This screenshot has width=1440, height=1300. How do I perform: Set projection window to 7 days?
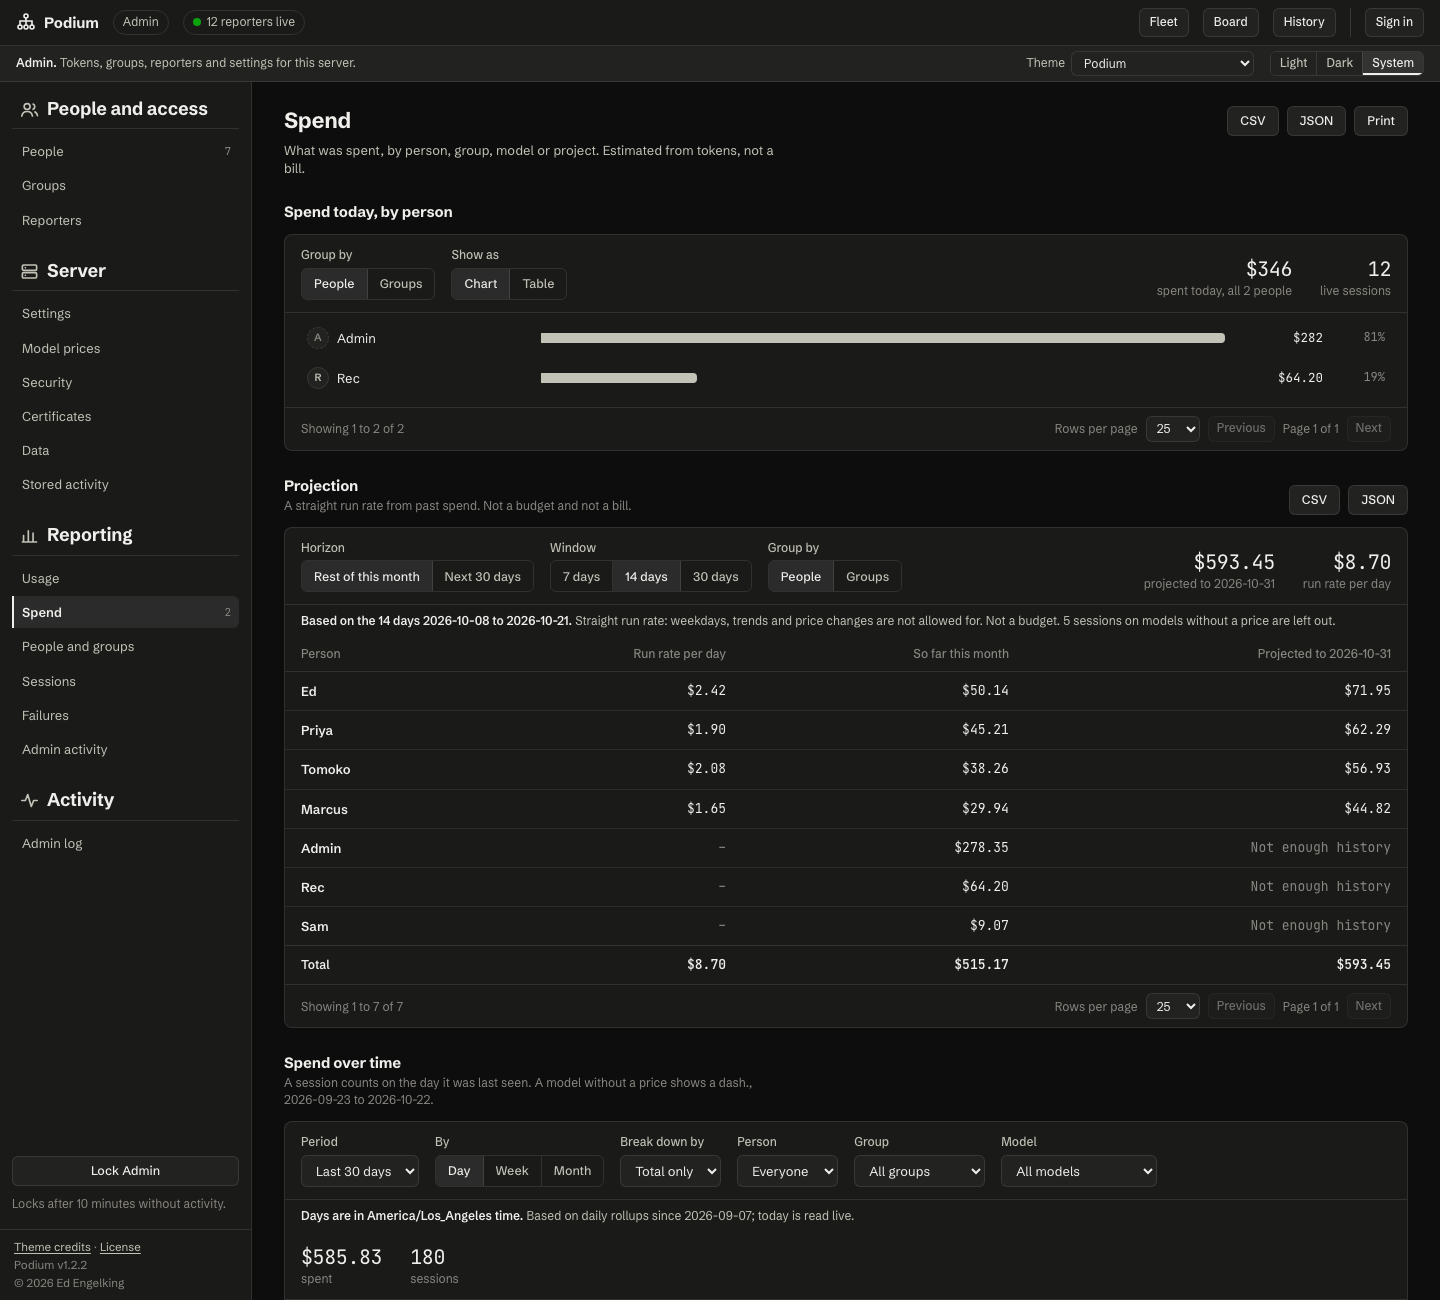(x=581, y=577)
